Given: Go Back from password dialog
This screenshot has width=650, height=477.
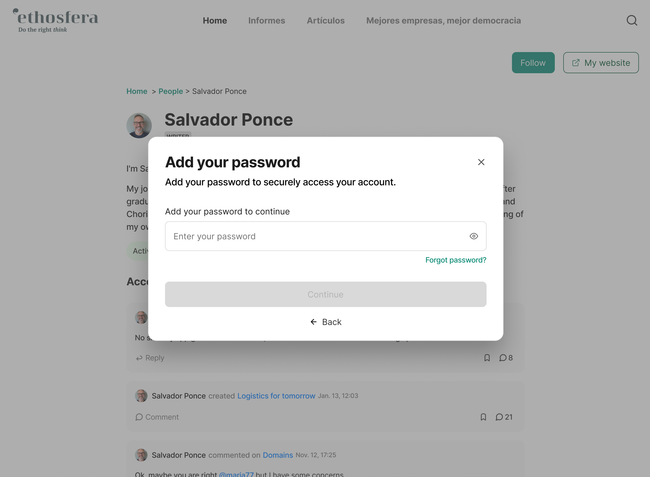Looking at the screenshot, I should (326, 322).
